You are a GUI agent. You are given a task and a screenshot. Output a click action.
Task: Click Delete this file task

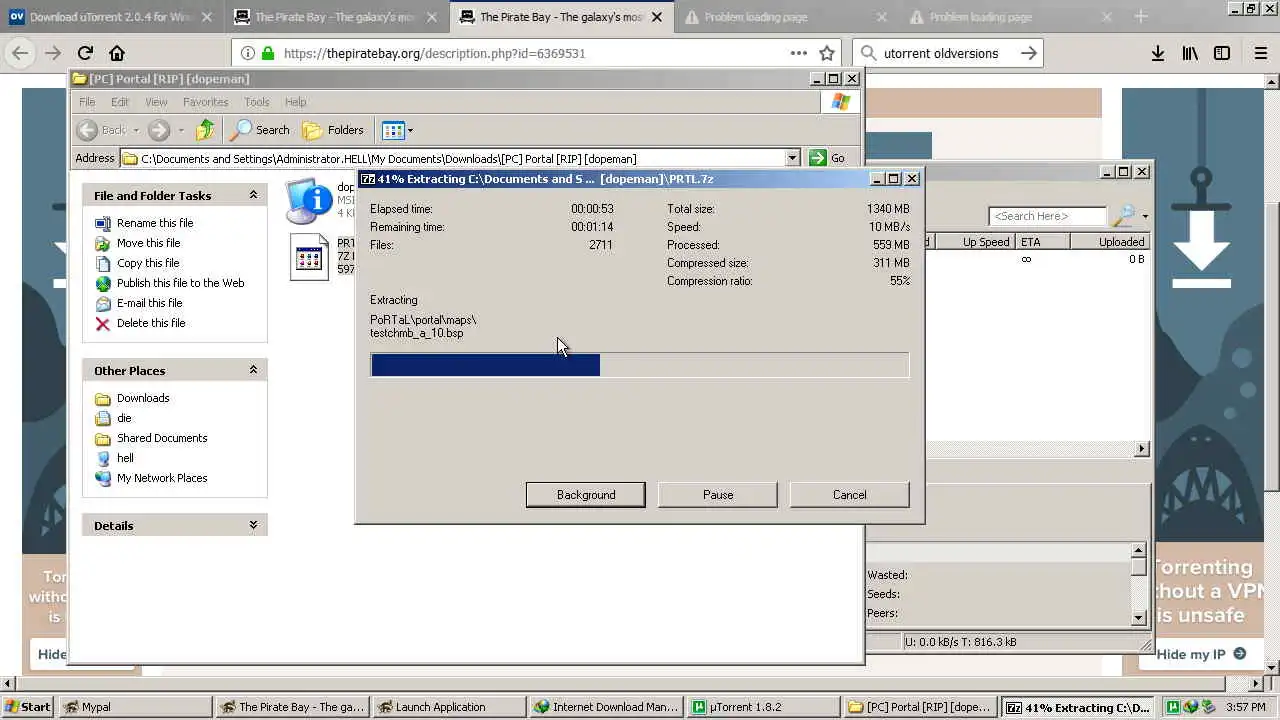[x=151, y=323]
